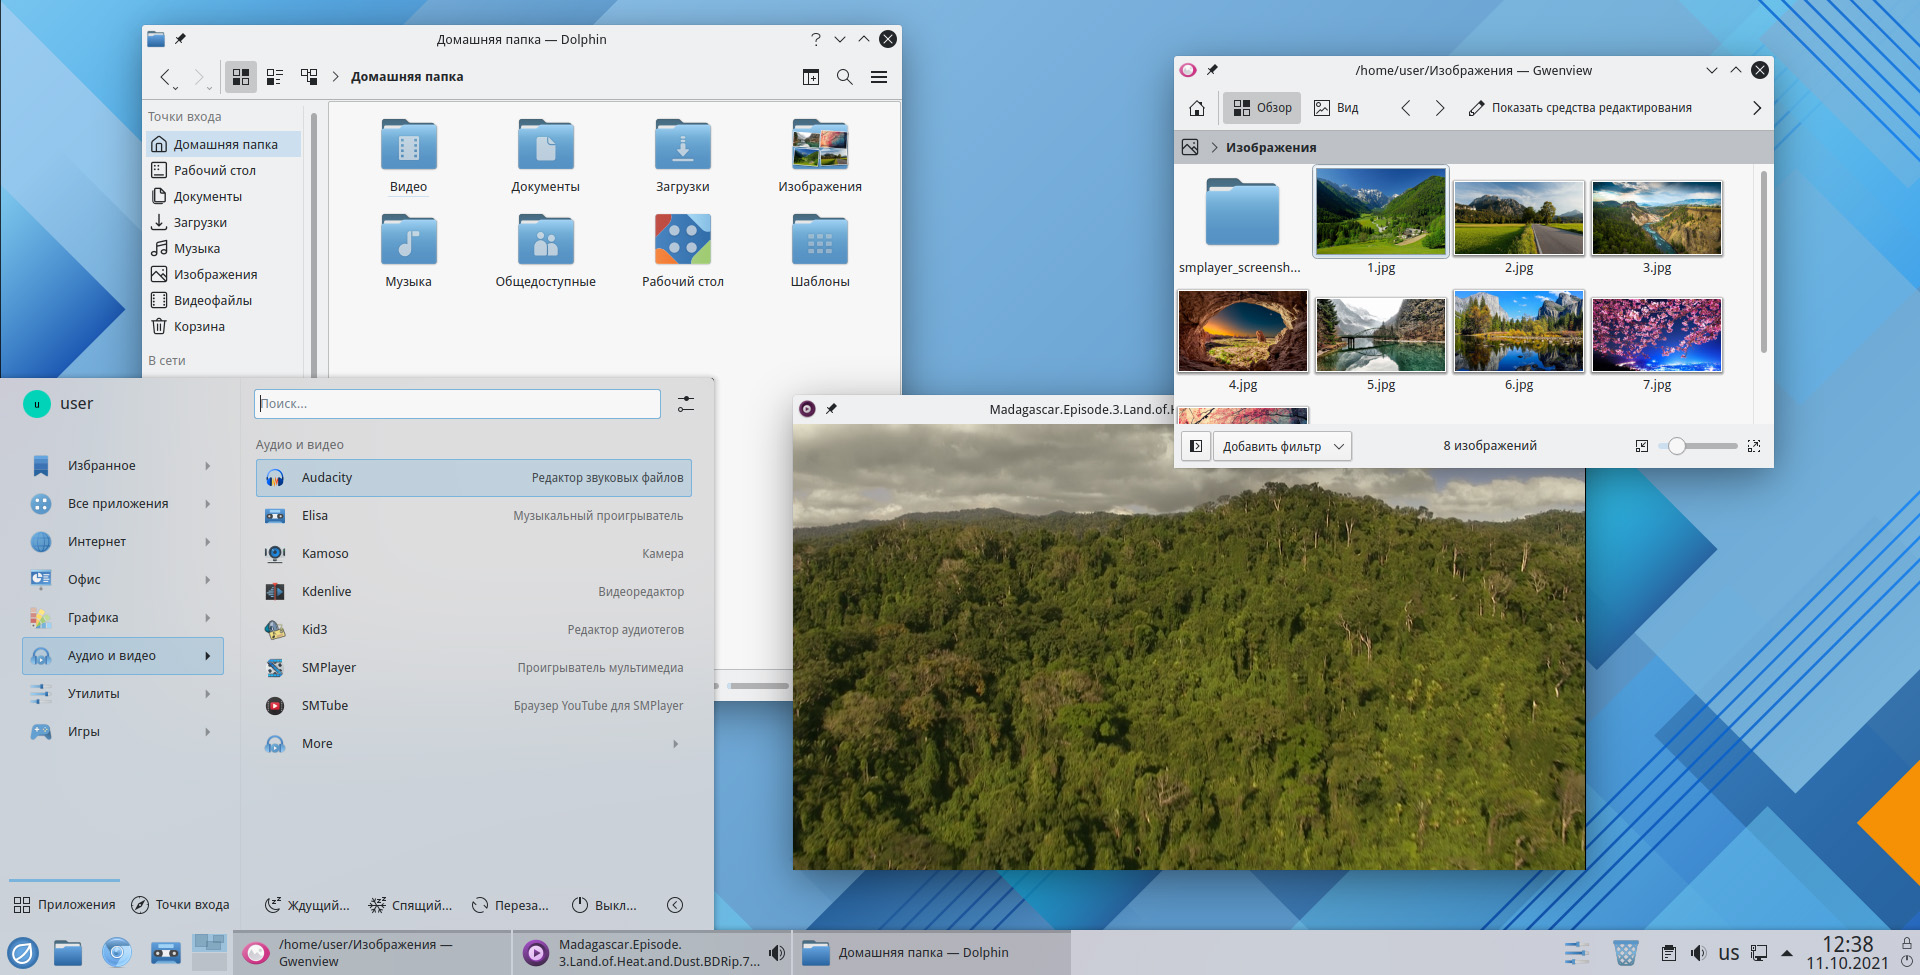Mute audio on Madagascar taskbar entry
The height and width of the screenshot is (975, 1920).
point(777,953)
